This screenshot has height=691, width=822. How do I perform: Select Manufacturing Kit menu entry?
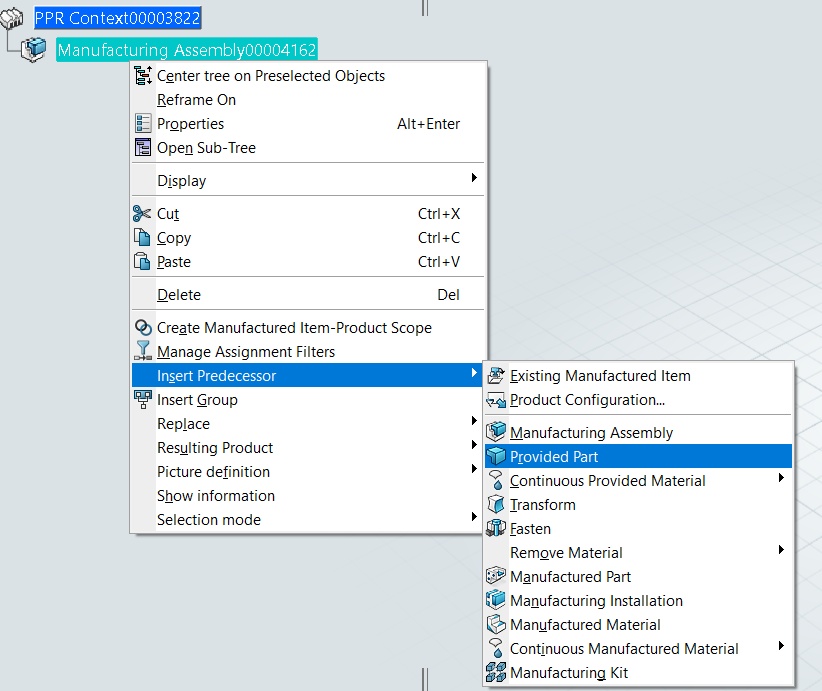click(638, 673)
